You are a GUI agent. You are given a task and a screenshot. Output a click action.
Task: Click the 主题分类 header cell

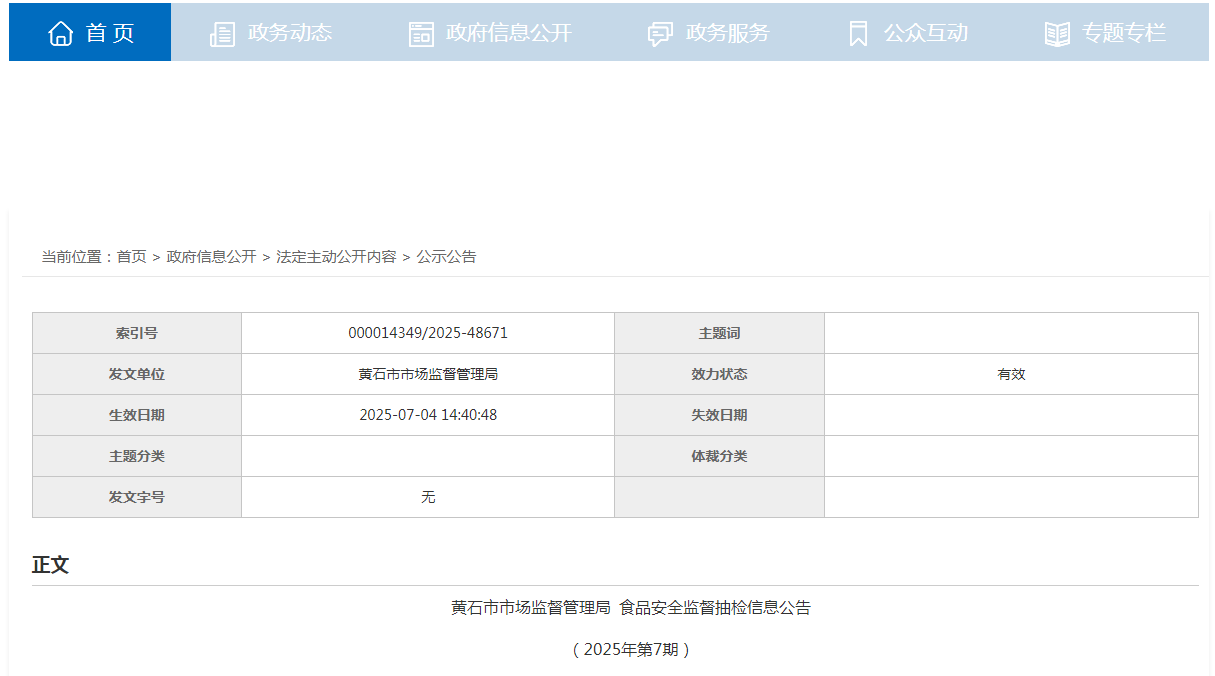[137, 456]
